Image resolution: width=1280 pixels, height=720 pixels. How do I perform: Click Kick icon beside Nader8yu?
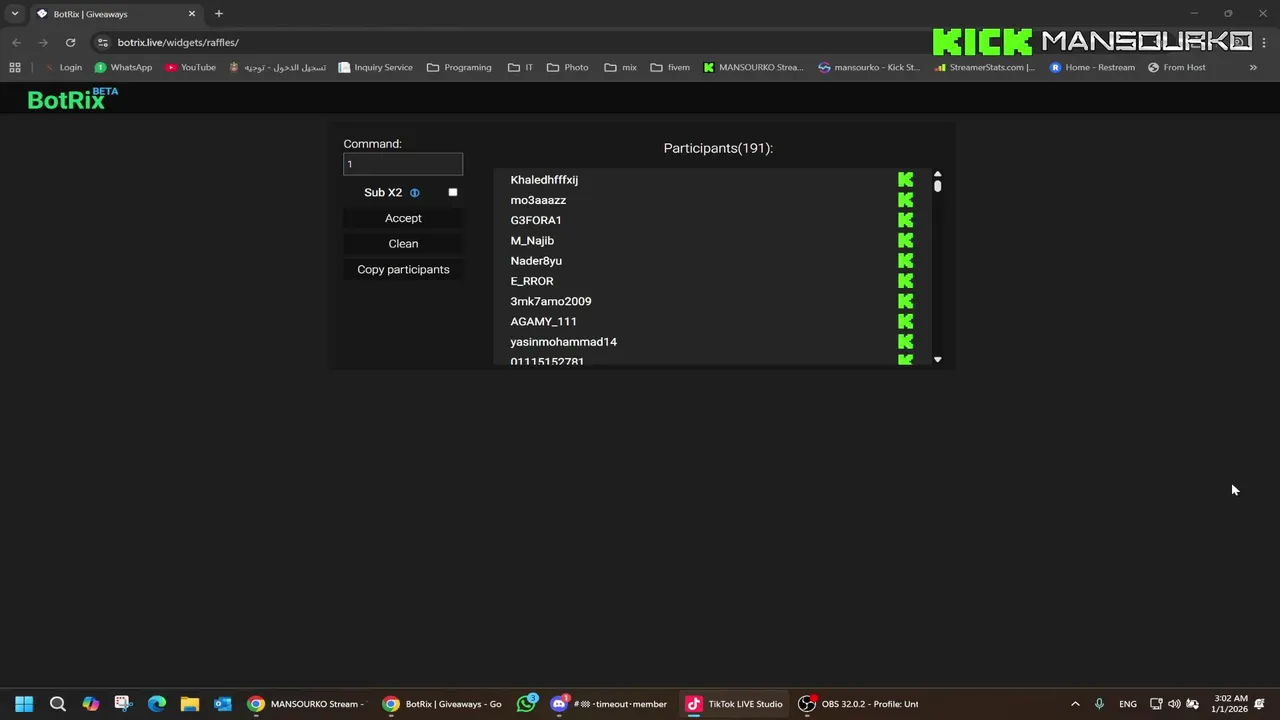pyautogui.click(x=906, y=261)
